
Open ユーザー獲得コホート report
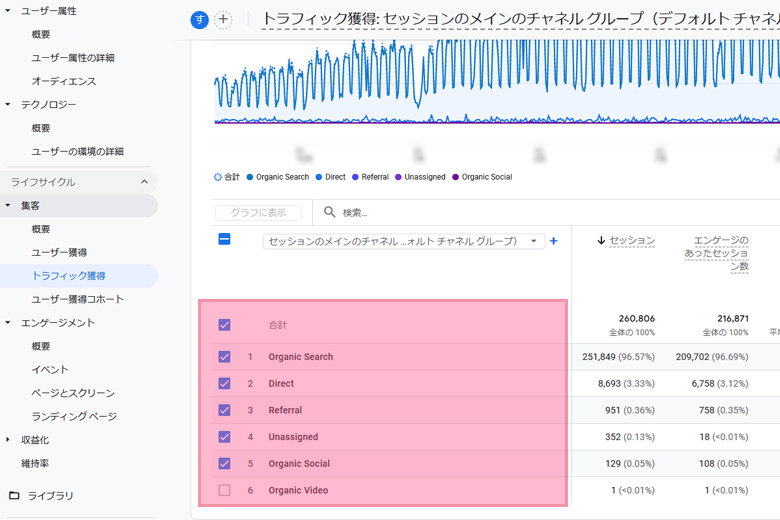(x=78, y=299)
